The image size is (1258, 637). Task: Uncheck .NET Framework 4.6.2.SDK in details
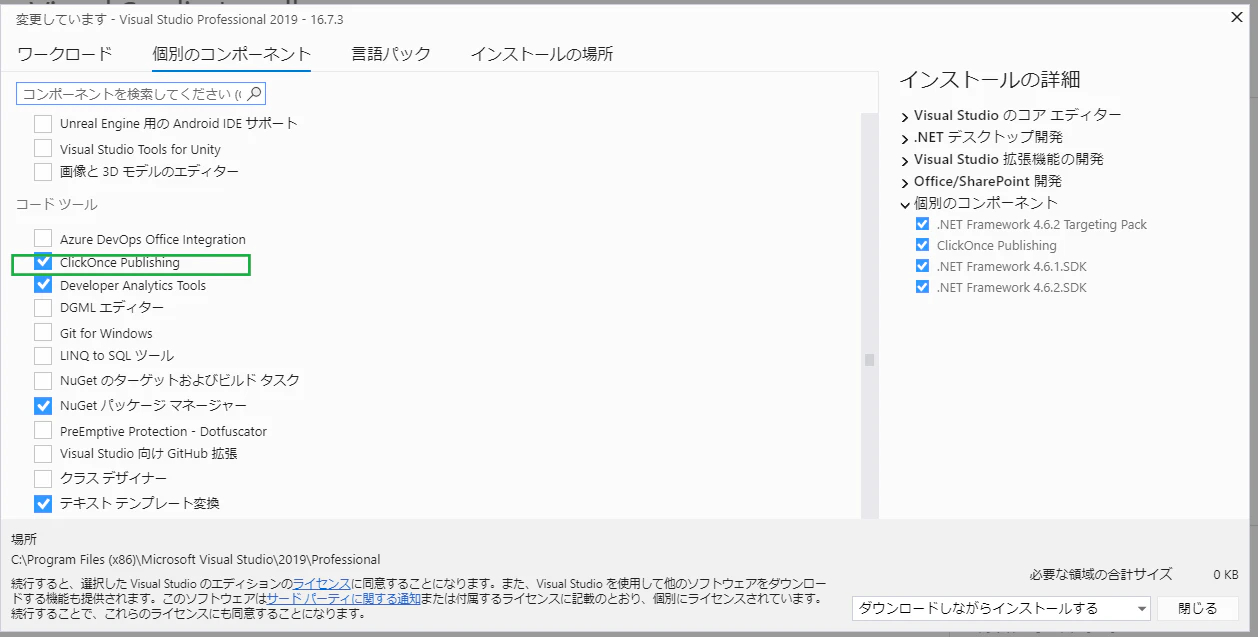tap(922, 287)
